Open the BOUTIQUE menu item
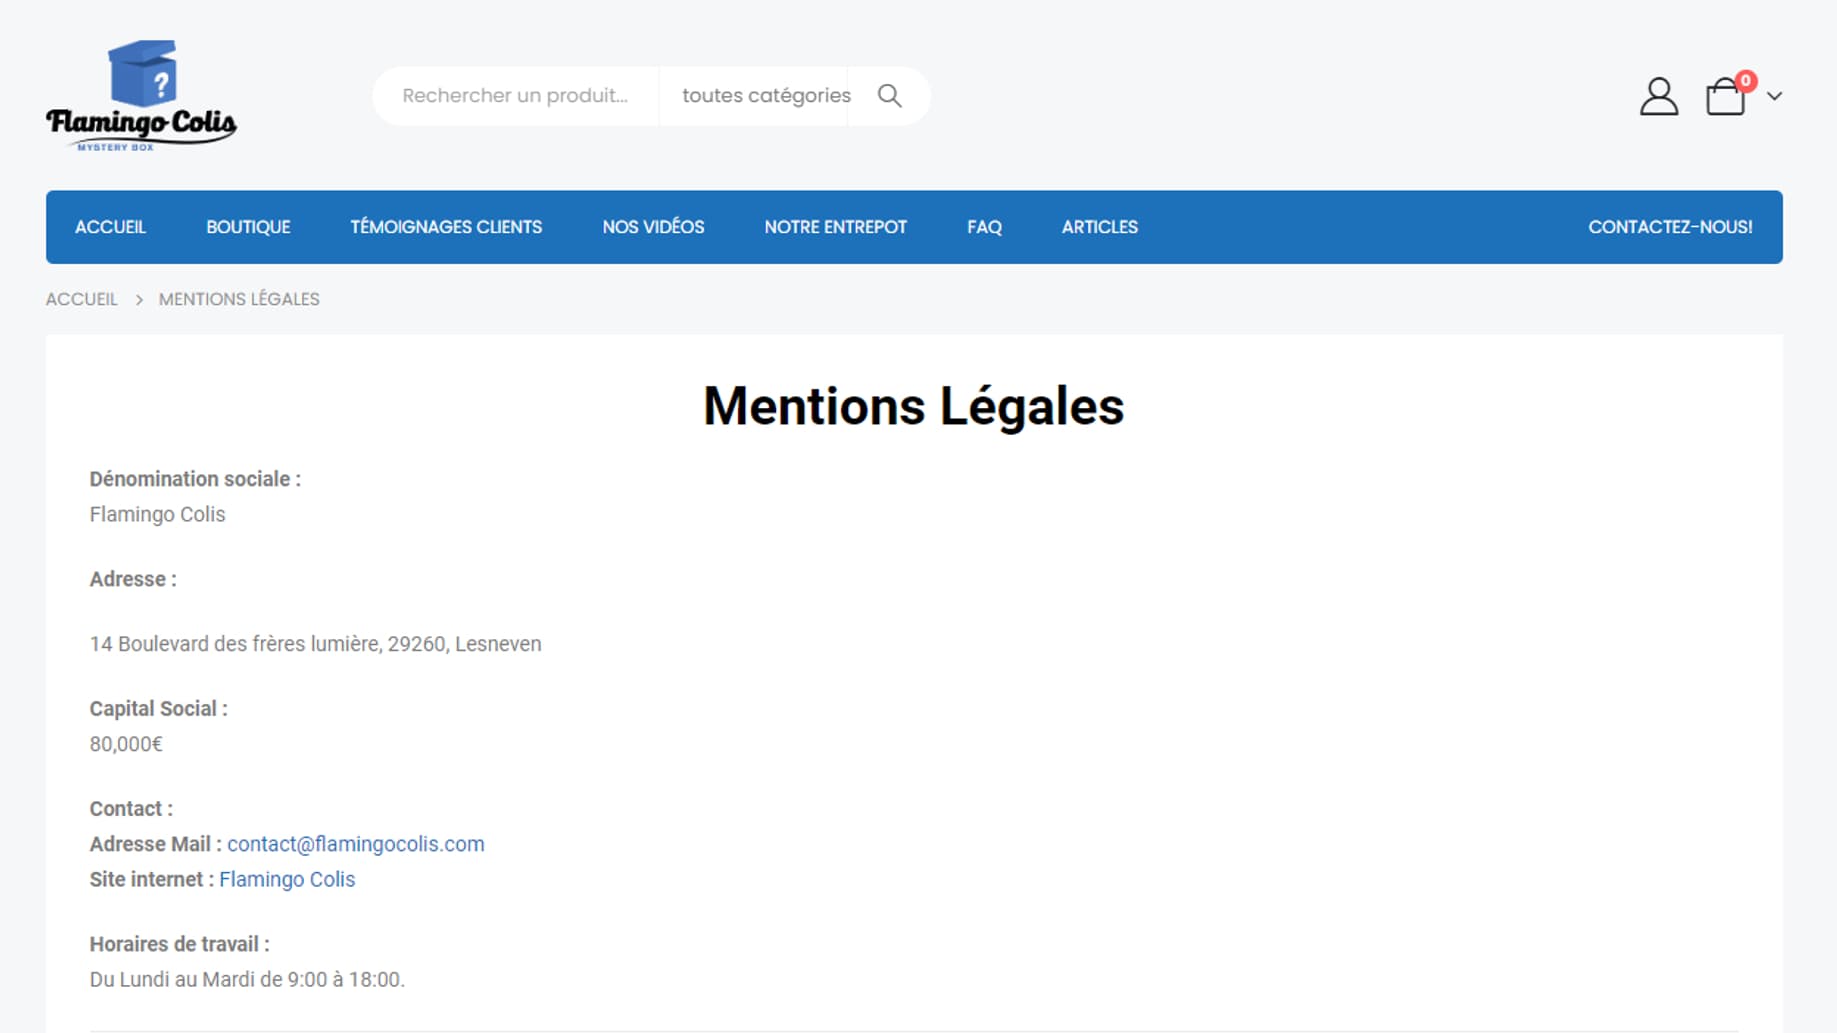Screen dimensions: 1837x1033 [248, 227]
